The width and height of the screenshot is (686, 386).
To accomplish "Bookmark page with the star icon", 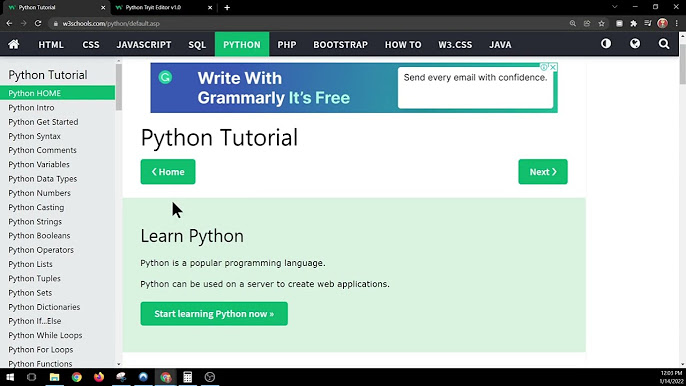I will click(x=602, y=24).
